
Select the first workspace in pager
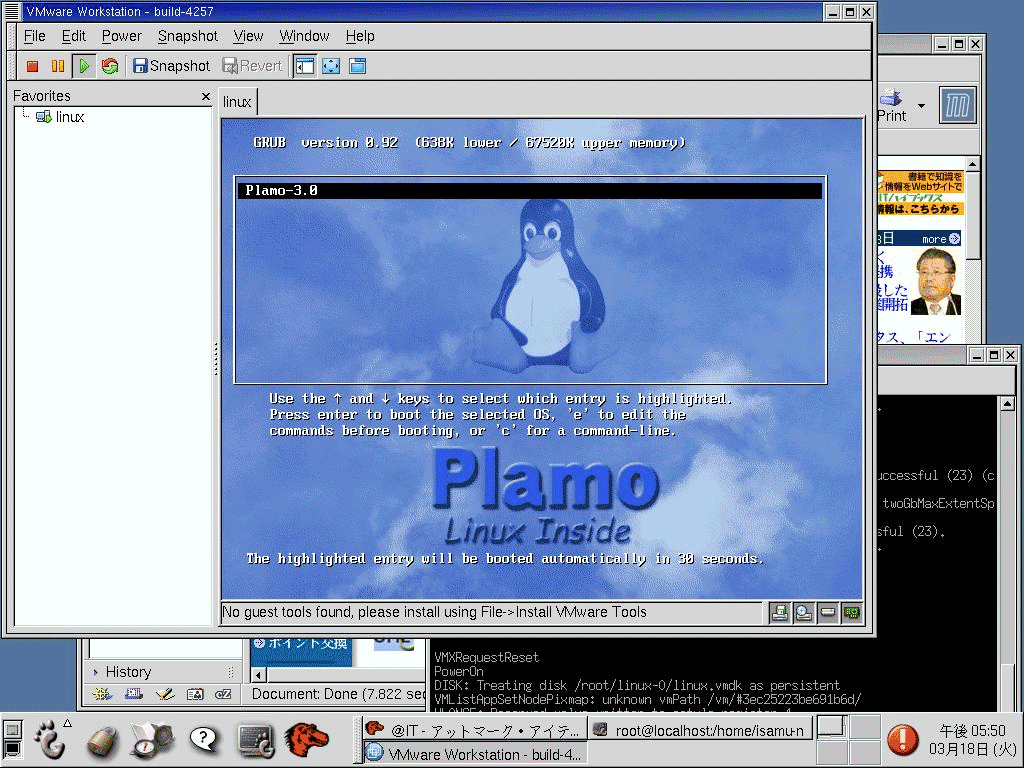point(832,727)
